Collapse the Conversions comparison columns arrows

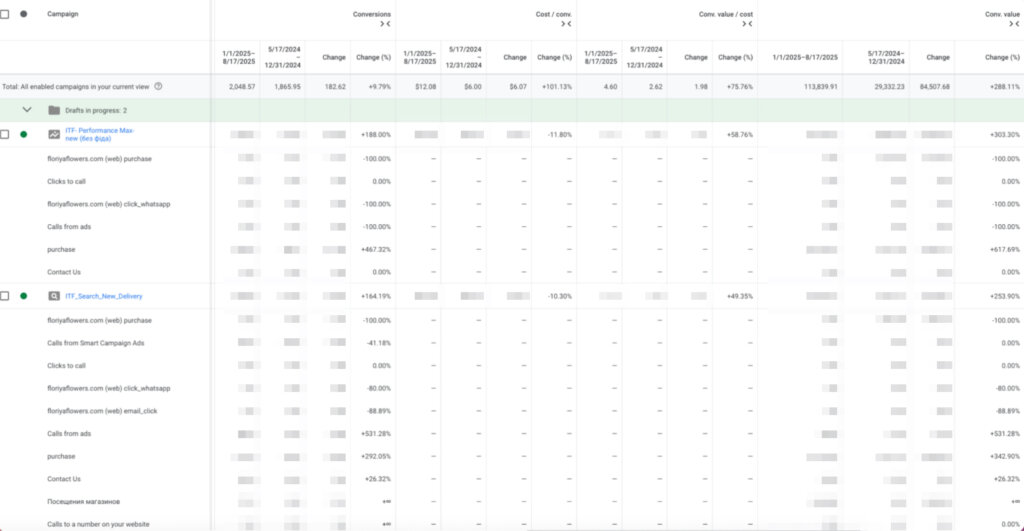(384, 24)
